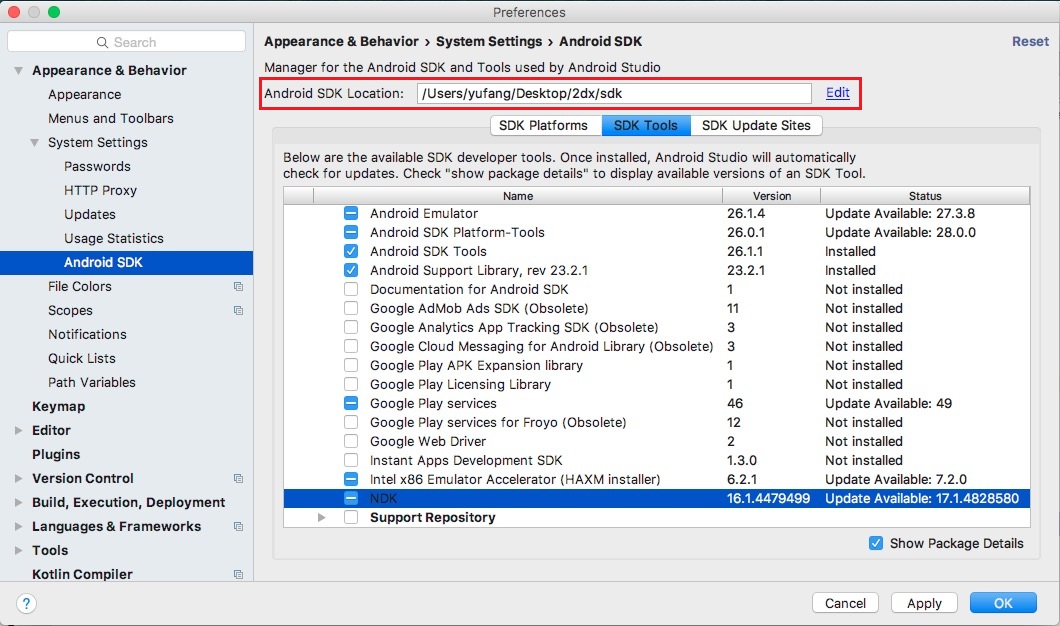This screenshot has width=1060, height=626.
Task: Expand Build, Execution, Deployment node
Action: pyautogui.click(x=18, y=502)
